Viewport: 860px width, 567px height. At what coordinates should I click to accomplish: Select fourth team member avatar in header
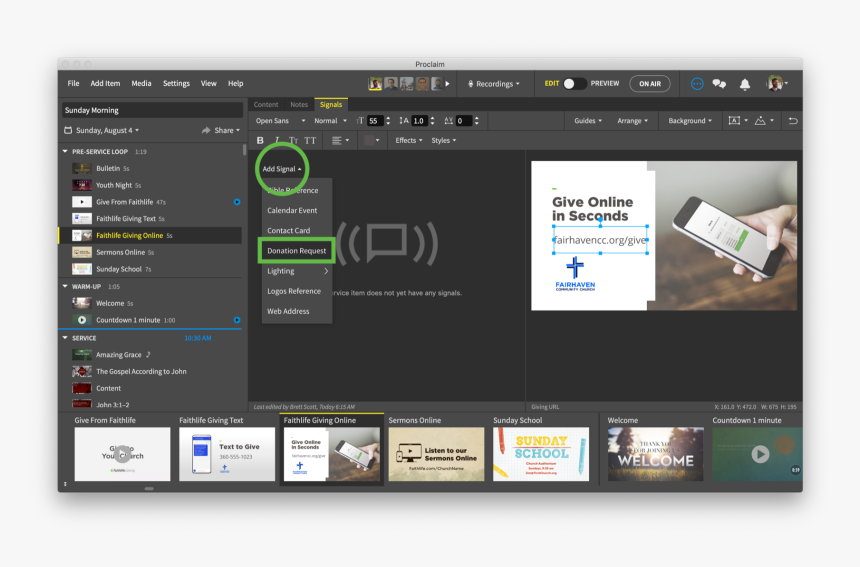pos(422,83)
